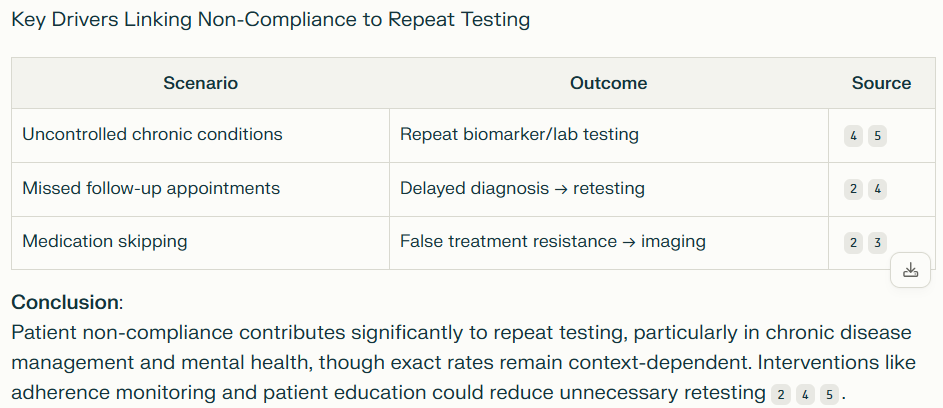Click citation 4 in Missed follow-up appointments row
This screenshot has height=408, width=943.
(x=877, y=189)
